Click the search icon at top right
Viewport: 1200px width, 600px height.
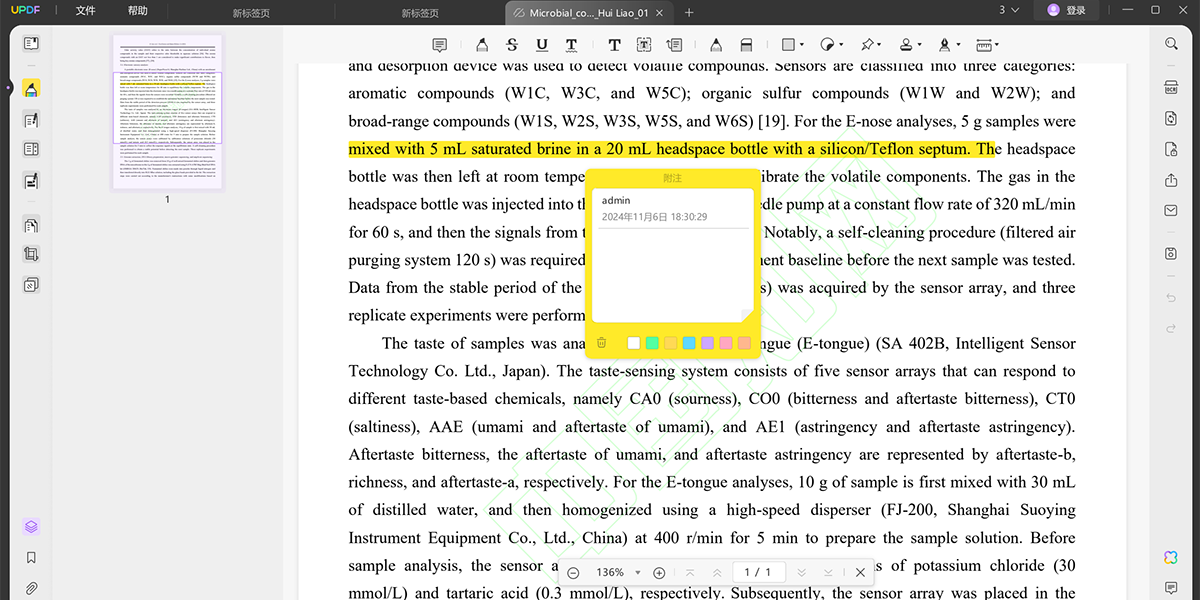(x=1171, y=44)
